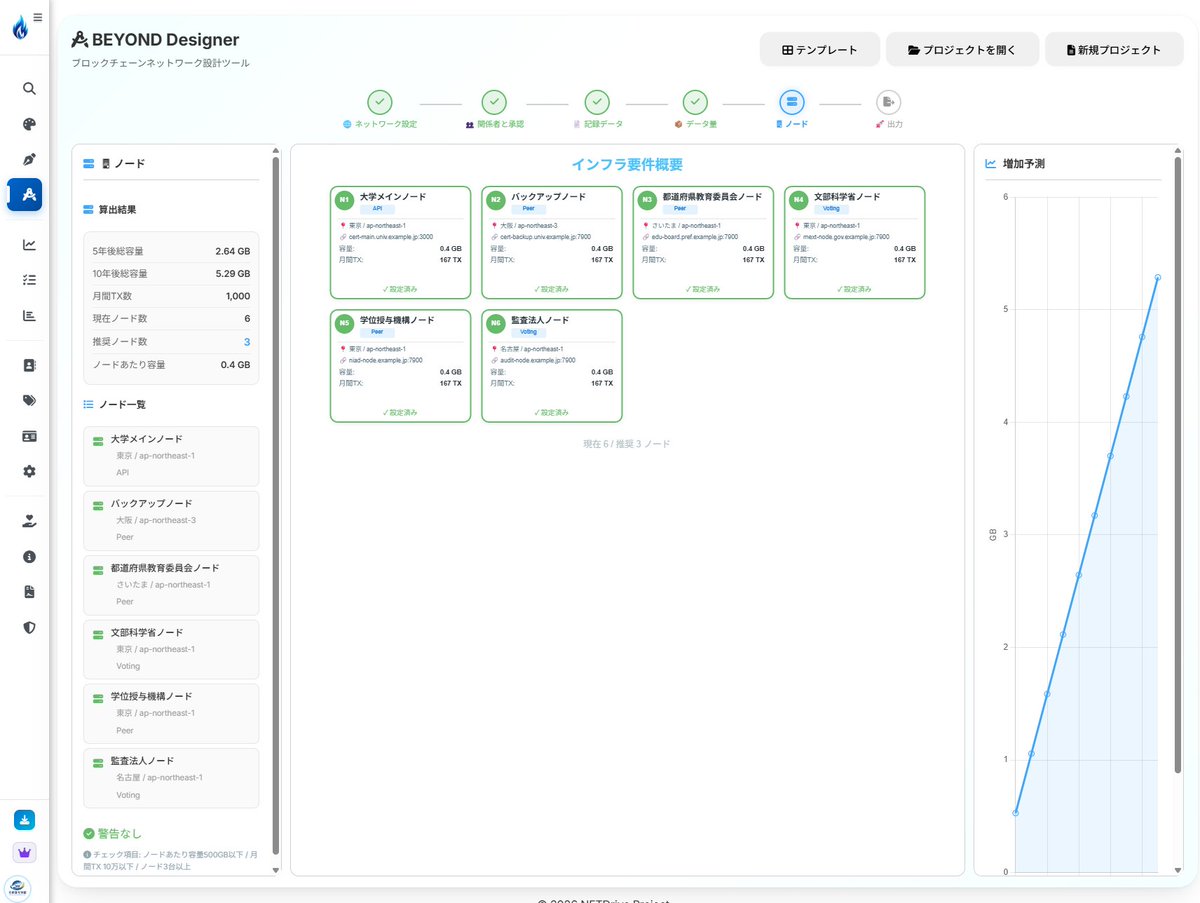
Task: Click the purple crown icon button
Action: 25,853
